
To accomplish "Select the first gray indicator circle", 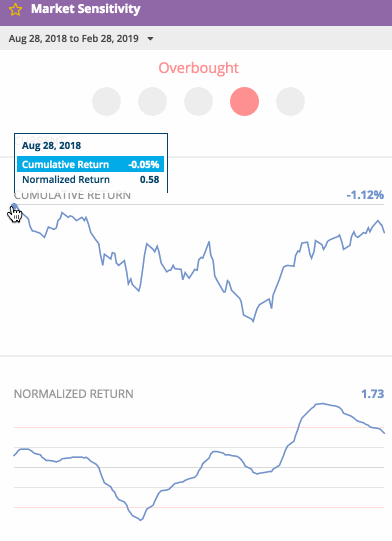I will tap(107, 101).
